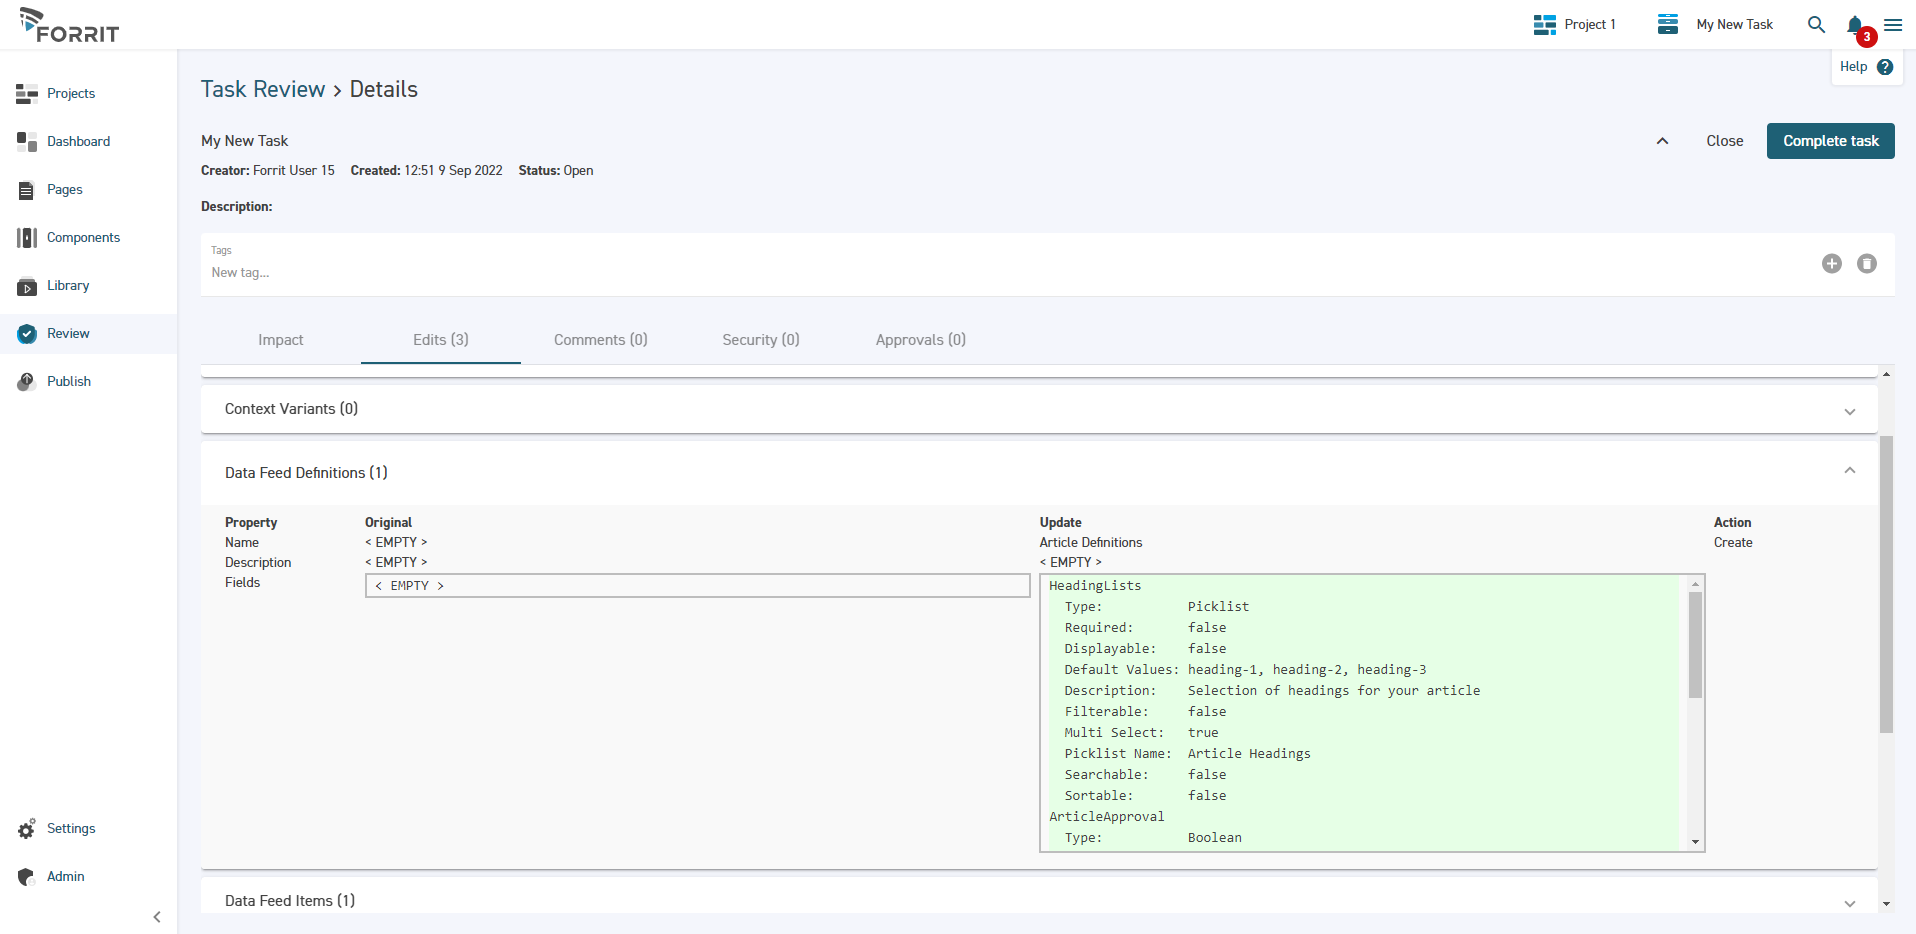Open the Admin section

pyautogui.click(x=63, y=876)
